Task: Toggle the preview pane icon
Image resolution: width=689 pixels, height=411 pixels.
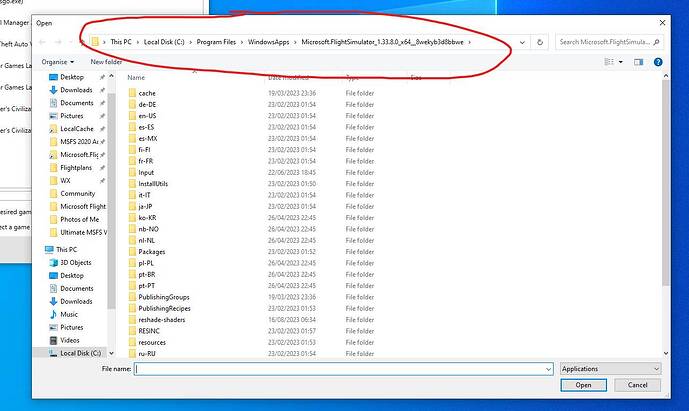Action: click(638, 62)
